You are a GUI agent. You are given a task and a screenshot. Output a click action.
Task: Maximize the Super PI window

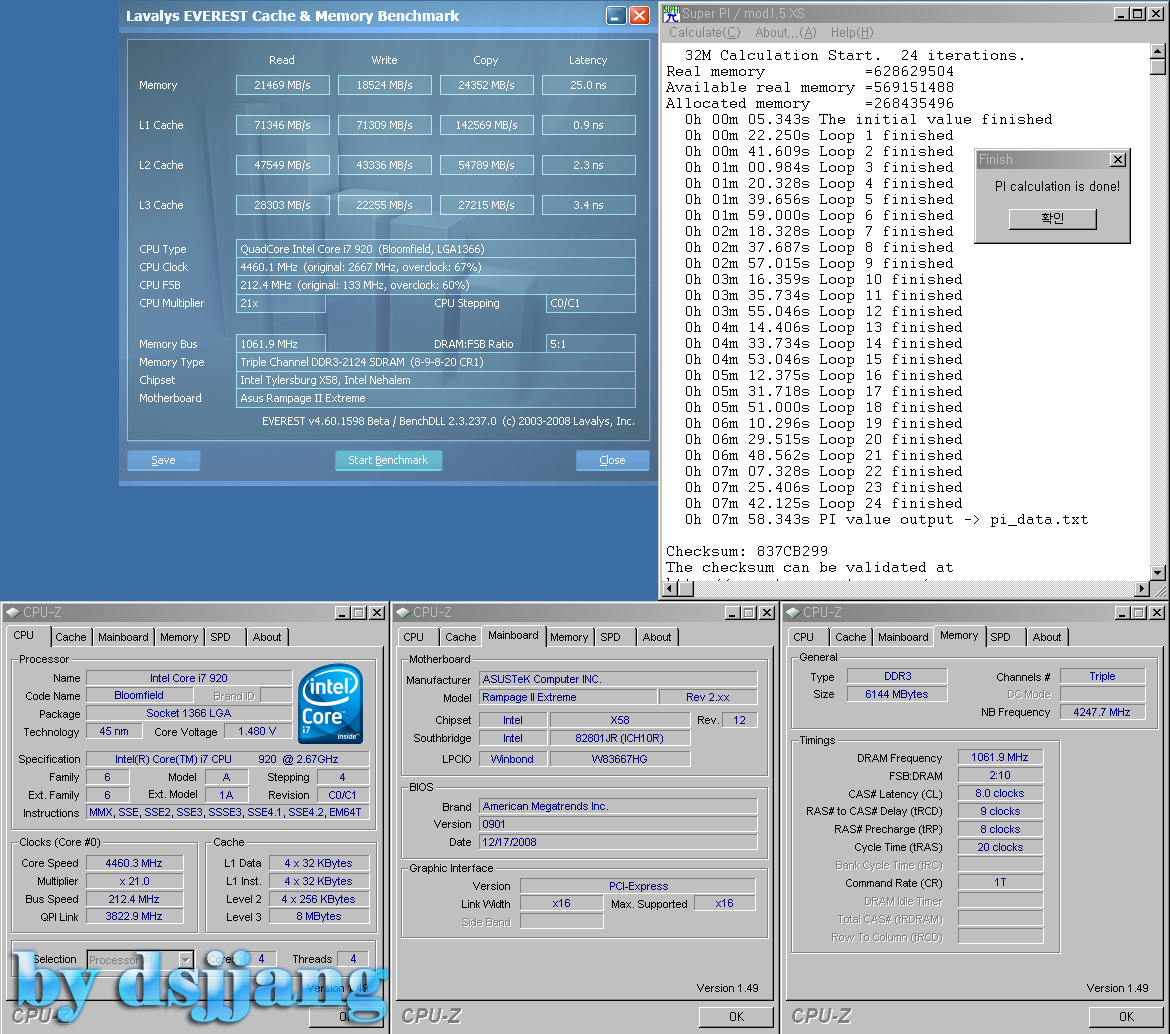[1138, 13]
